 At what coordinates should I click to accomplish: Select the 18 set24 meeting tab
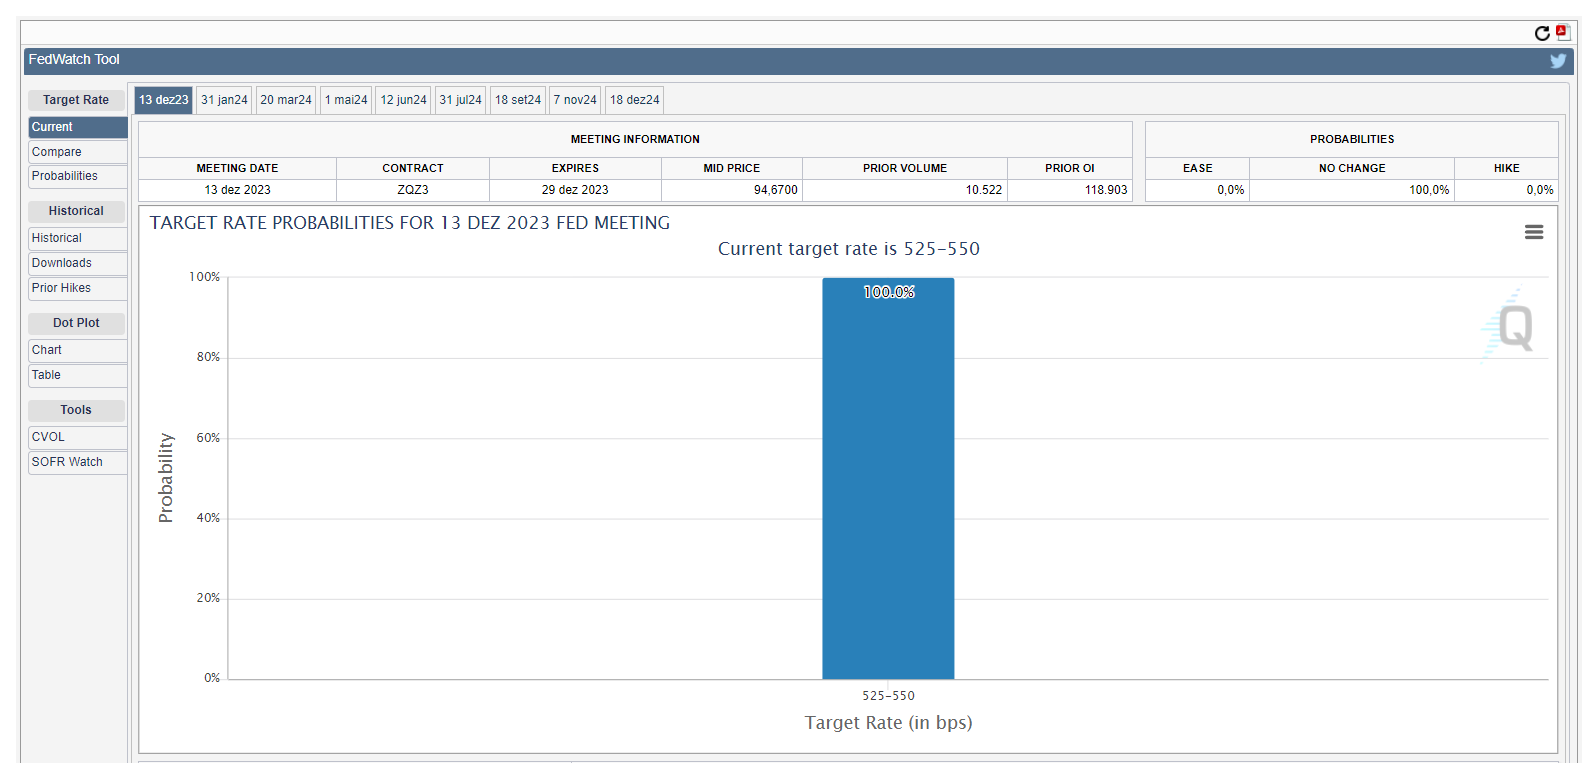point(518,100)
